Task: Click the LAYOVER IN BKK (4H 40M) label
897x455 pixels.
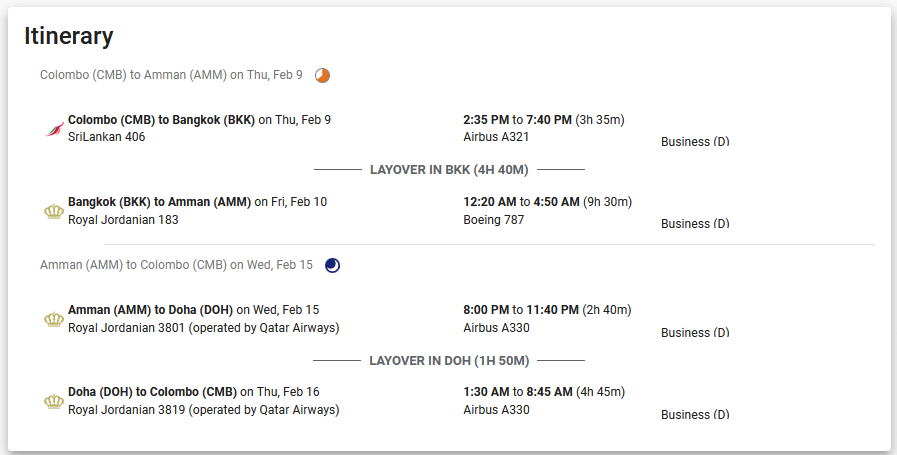Action: pos(449,170)
